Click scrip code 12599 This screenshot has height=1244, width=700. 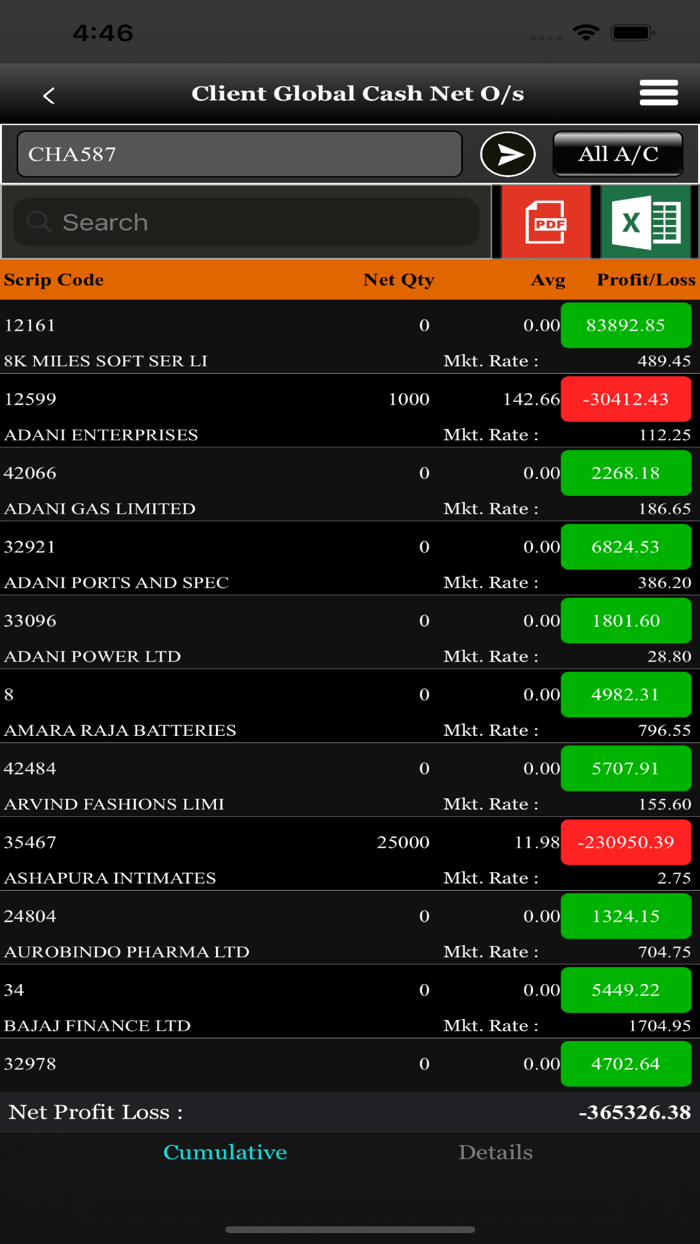[x=30, y=399]
